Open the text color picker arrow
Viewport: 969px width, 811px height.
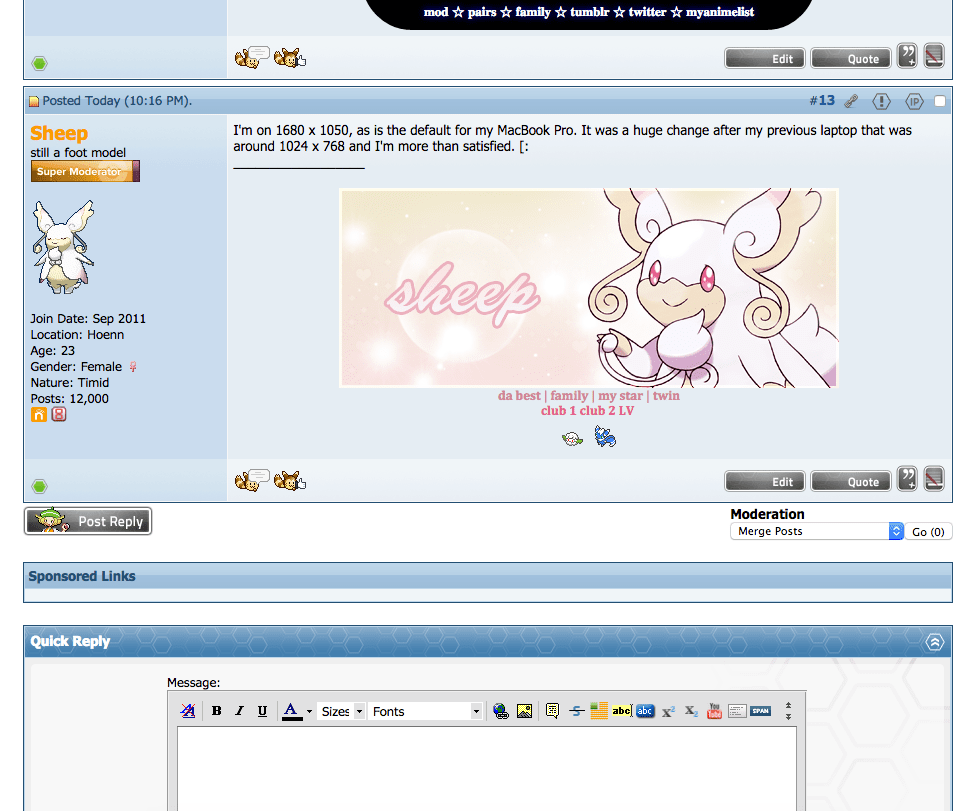(309, 711)
